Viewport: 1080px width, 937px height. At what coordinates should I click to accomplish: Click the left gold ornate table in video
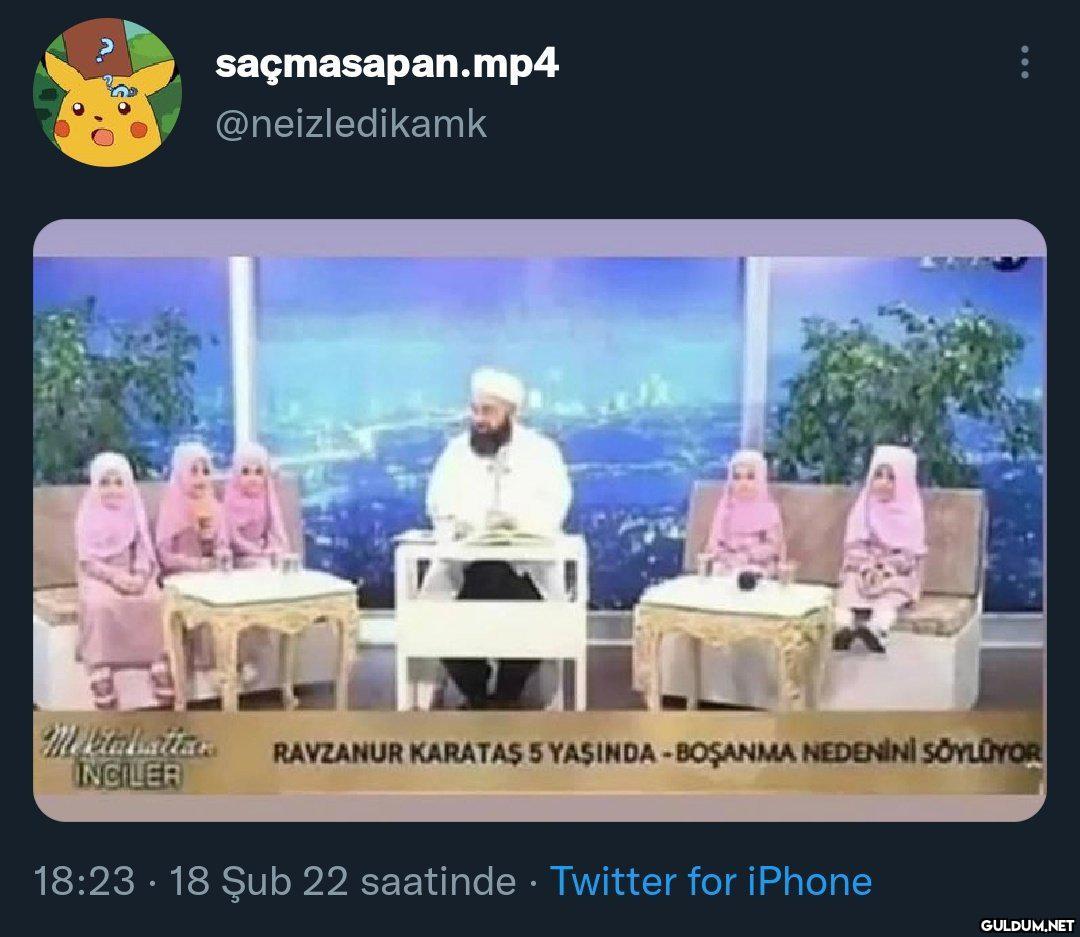click(260, 635)
